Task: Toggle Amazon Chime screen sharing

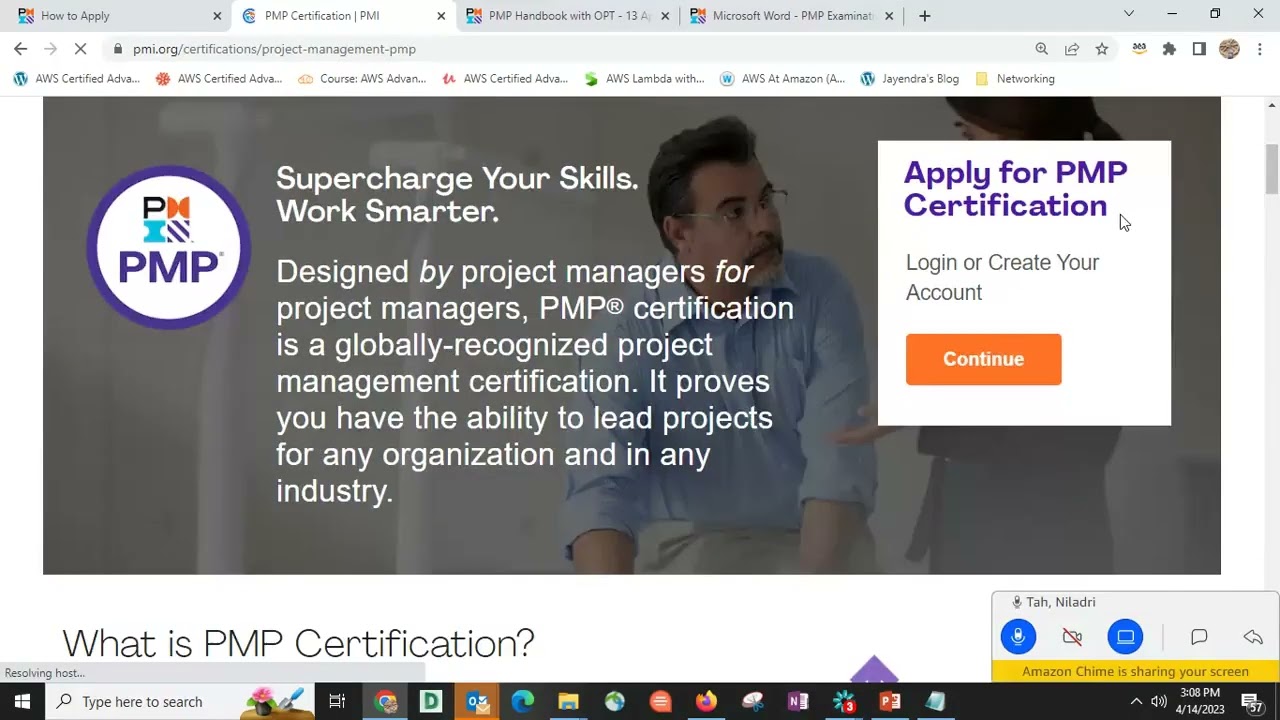Action: (1126, 637)
